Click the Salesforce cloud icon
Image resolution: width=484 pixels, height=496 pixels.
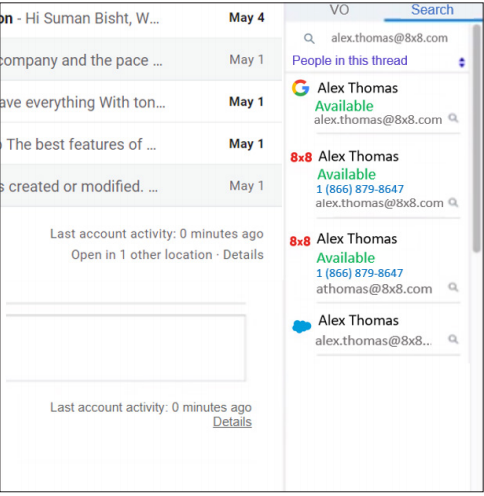[302, 326]
